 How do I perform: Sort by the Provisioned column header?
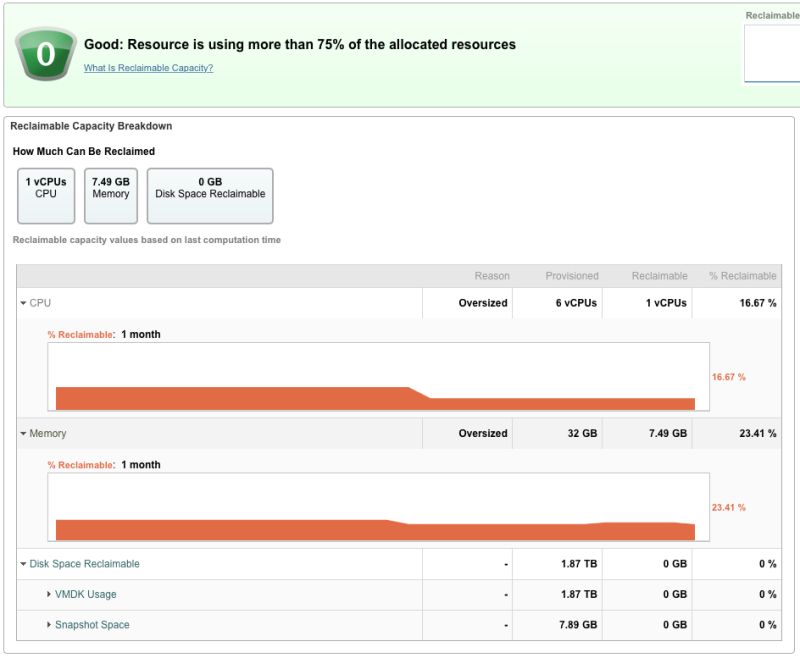(x=571, y=275)
